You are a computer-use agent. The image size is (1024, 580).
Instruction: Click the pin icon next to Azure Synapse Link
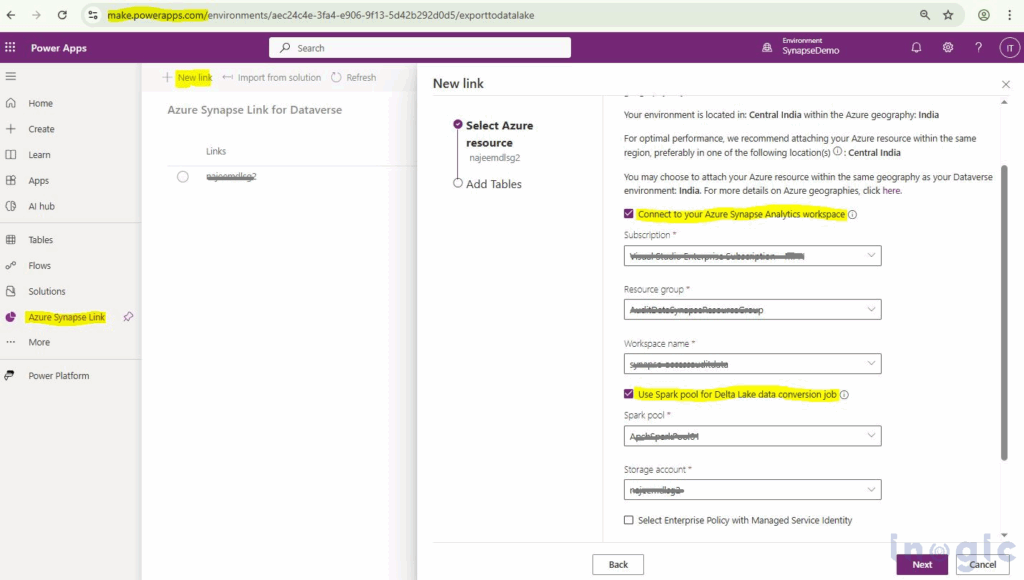click(128, 316)
